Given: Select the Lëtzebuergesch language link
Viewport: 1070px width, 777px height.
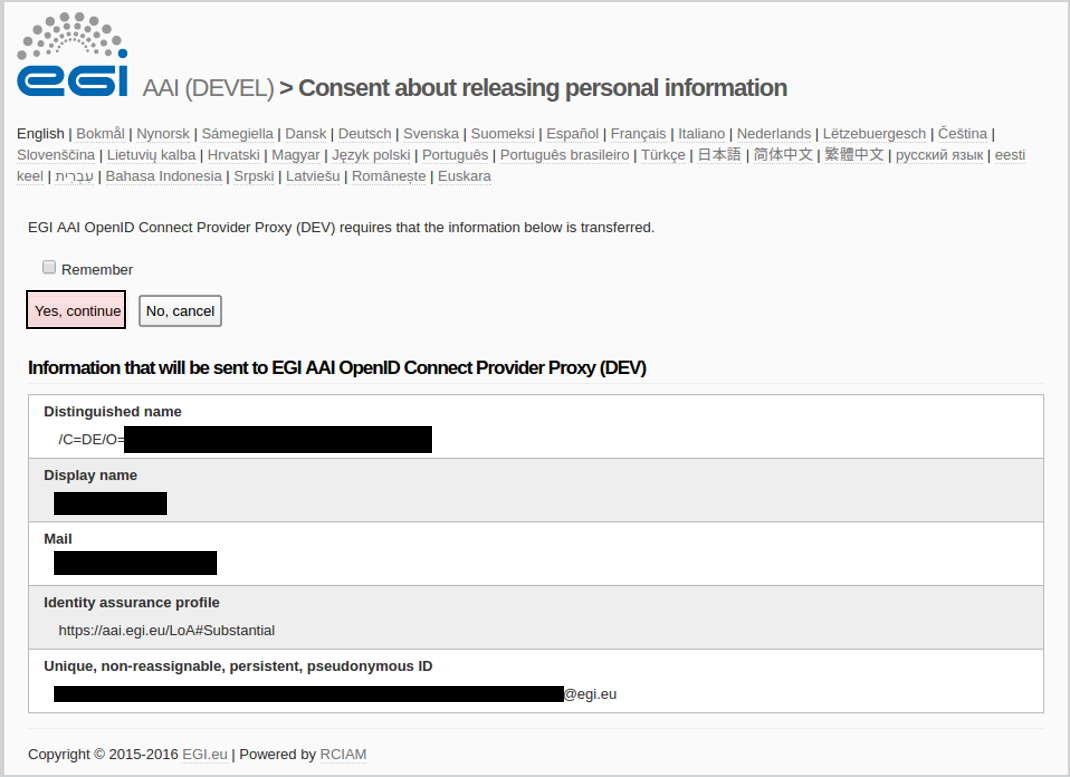Looking at the screenshot, I should click(x=874, y=134).
